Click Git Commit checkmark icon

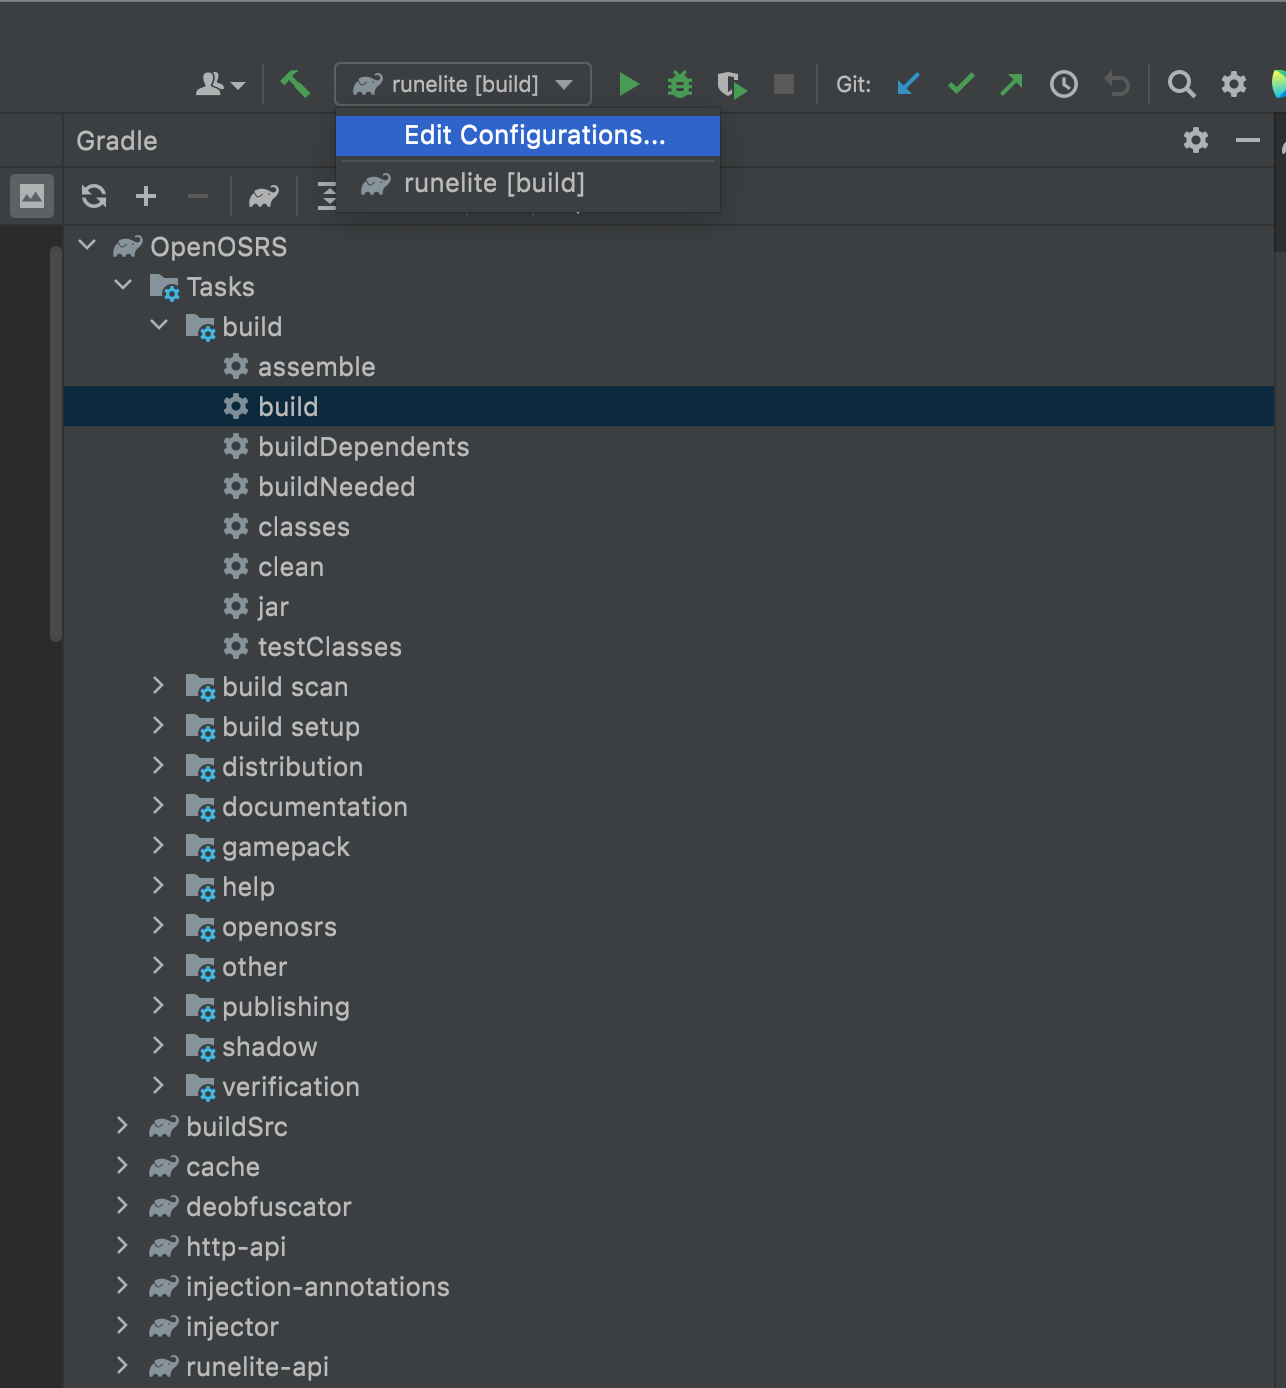(x=960, y=85)
